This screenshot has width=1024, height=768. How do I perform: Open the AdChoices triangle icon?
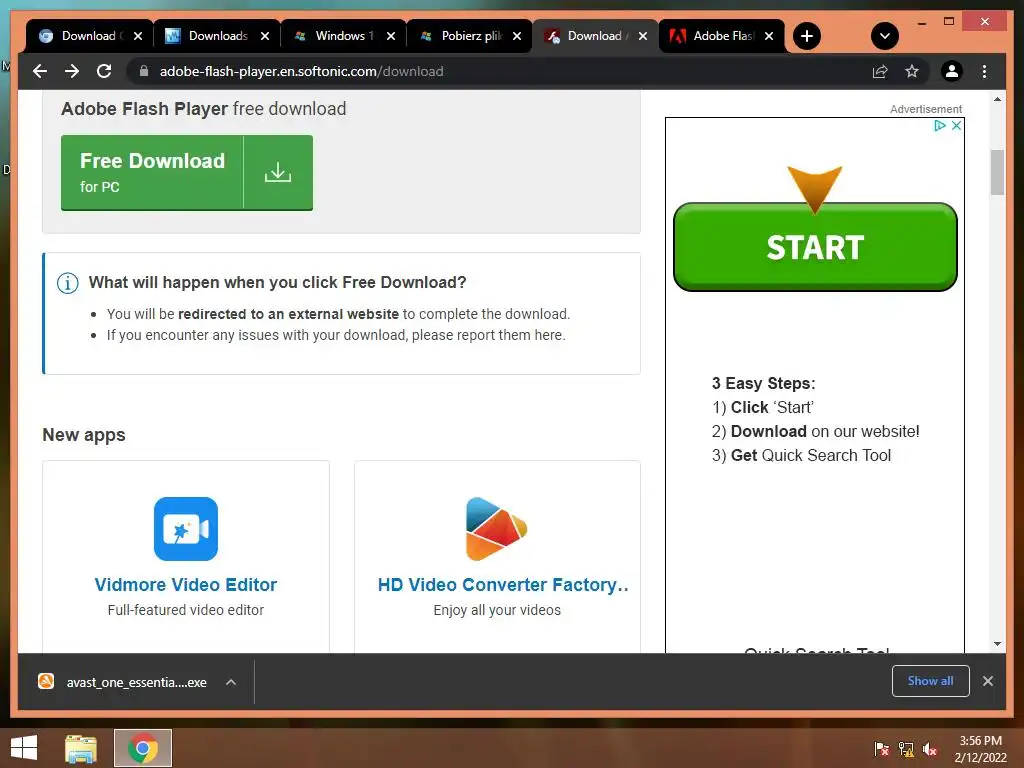940,125
